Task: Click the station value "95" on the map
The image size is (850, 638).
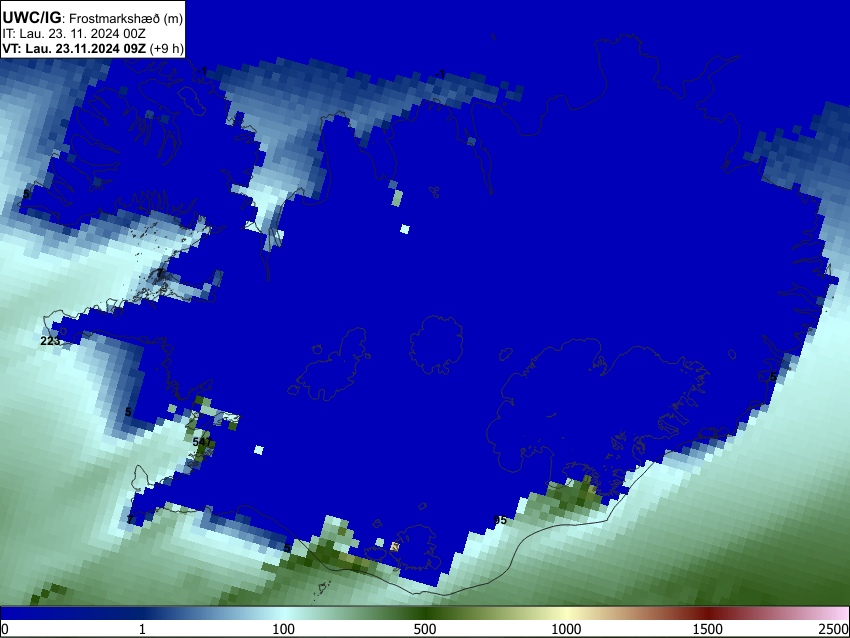Action: pyautogui.click(x=500, y=520)
